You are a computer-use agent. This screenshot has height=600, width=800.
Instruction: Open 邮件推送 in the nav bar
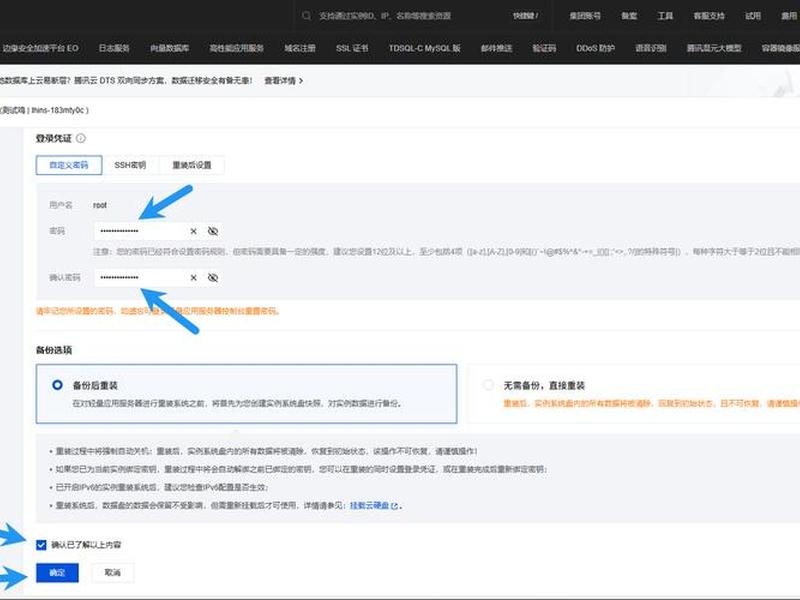point(496,48)
